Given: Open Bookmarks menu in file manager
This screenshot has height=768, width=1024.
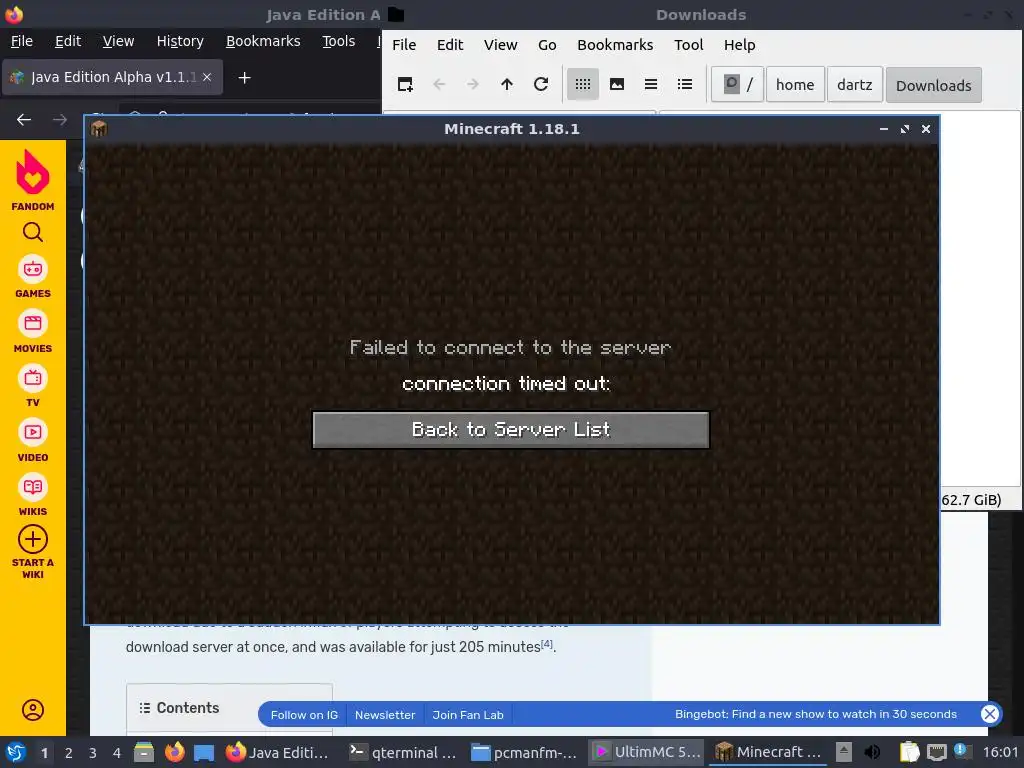Looking at the screenshot, I should tap(615, 44).
